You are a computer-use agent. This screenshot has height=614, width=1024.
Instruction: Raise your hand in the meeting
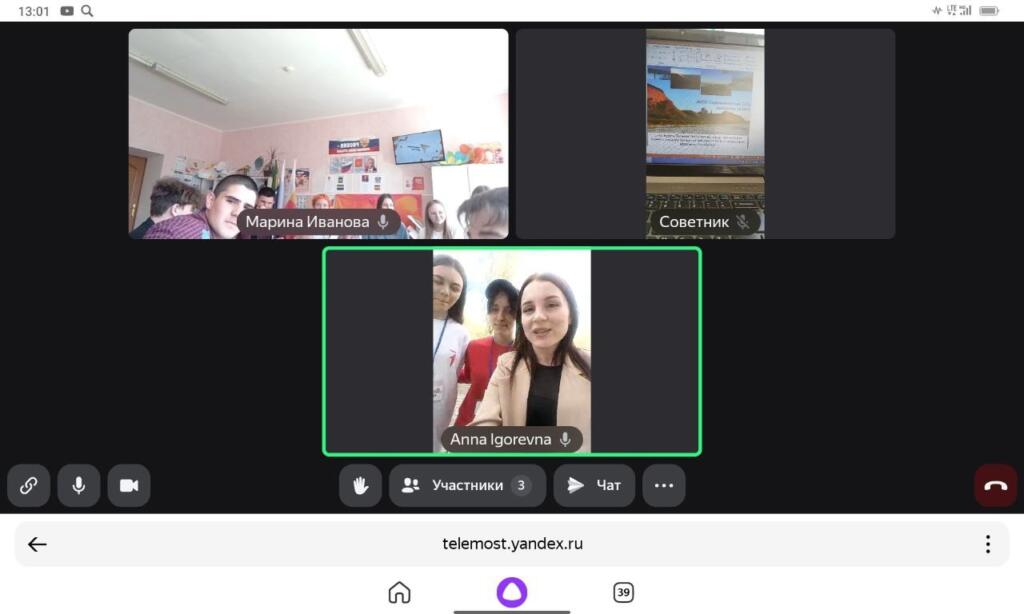point(360,485)
